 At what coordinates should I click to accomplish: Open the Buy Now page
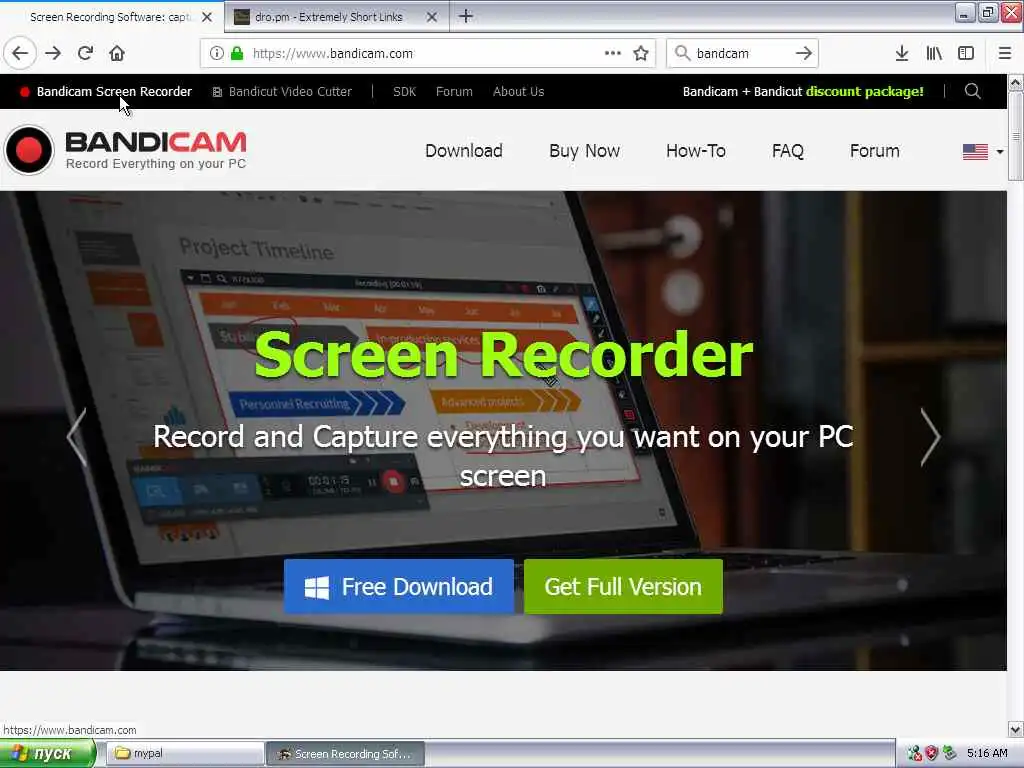click(x=584, y=151)
